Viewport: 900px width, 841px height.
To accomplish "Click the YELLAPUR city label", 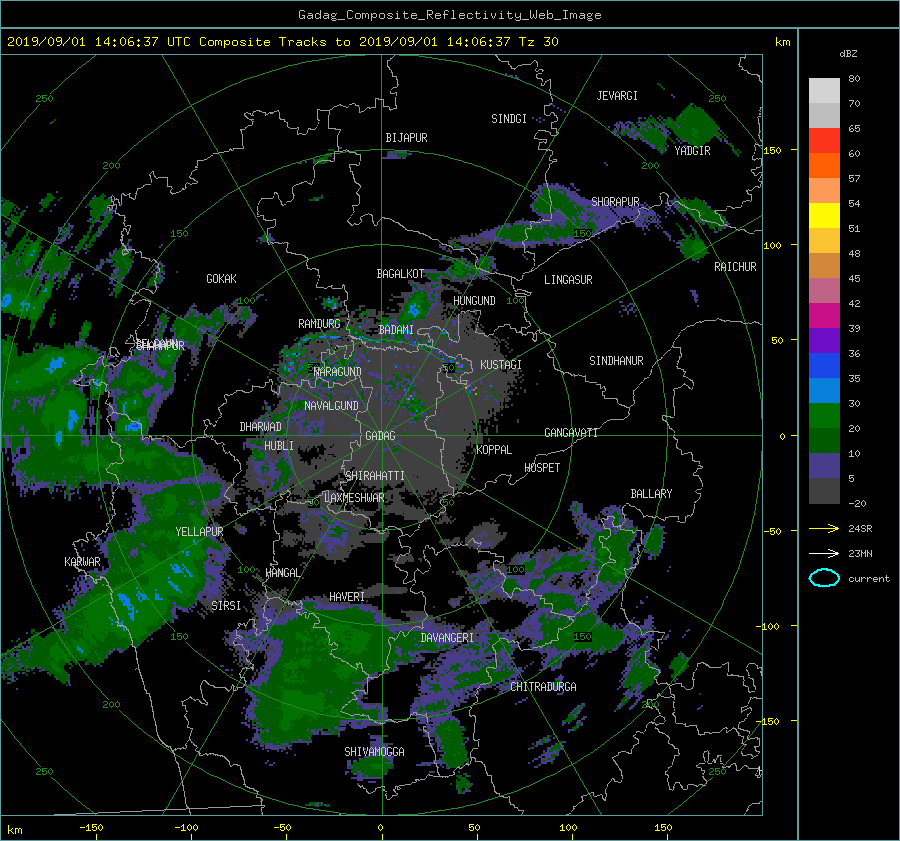I will click(x=199, y=532).
